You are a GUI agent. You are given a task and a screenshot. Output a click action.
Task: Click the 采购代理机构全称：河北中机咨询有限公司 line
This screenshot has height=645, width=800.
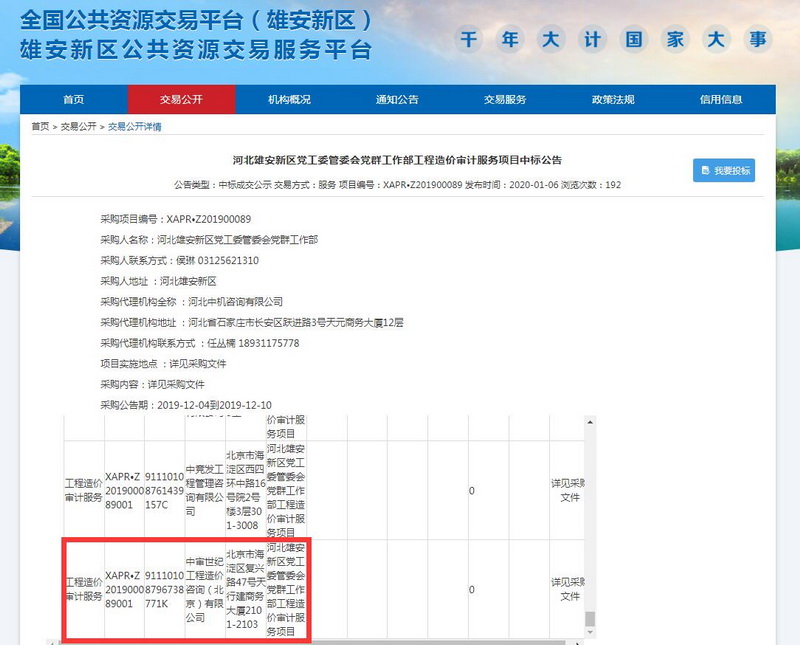coord(191,302)
